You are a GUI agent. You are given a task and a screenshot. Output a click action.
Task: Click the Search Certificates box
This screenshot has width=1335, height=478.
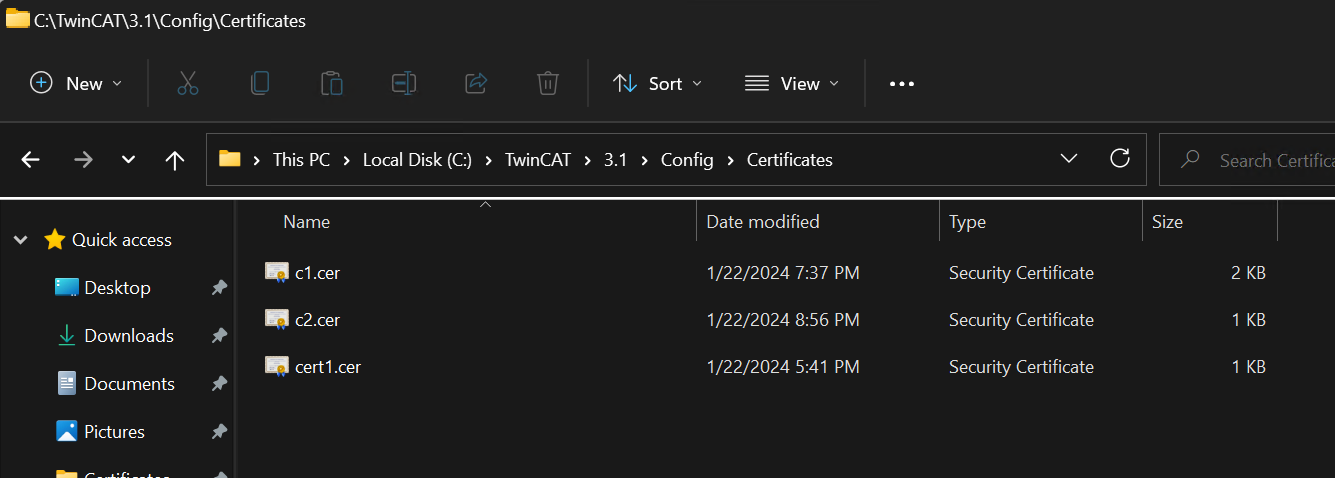[x=1247, y=160]
